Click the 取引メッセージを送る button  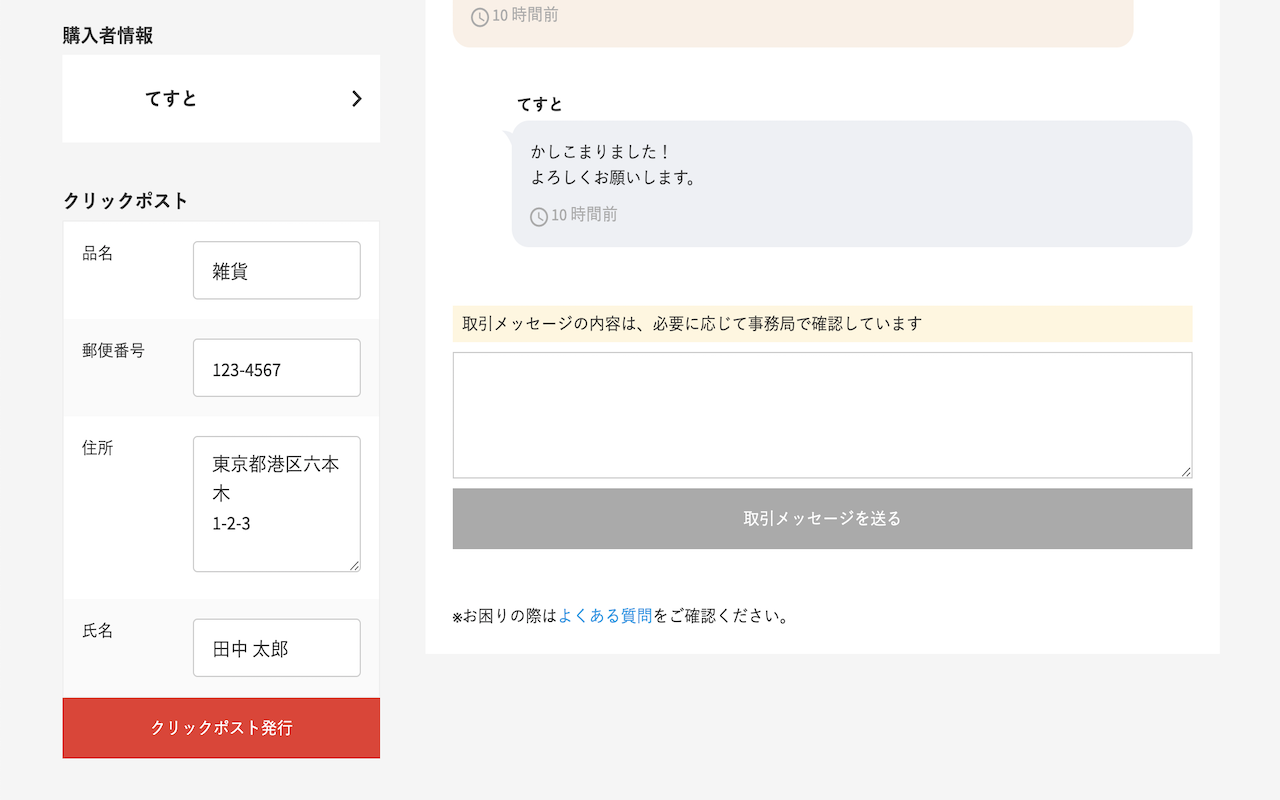(x=822, y=518)
